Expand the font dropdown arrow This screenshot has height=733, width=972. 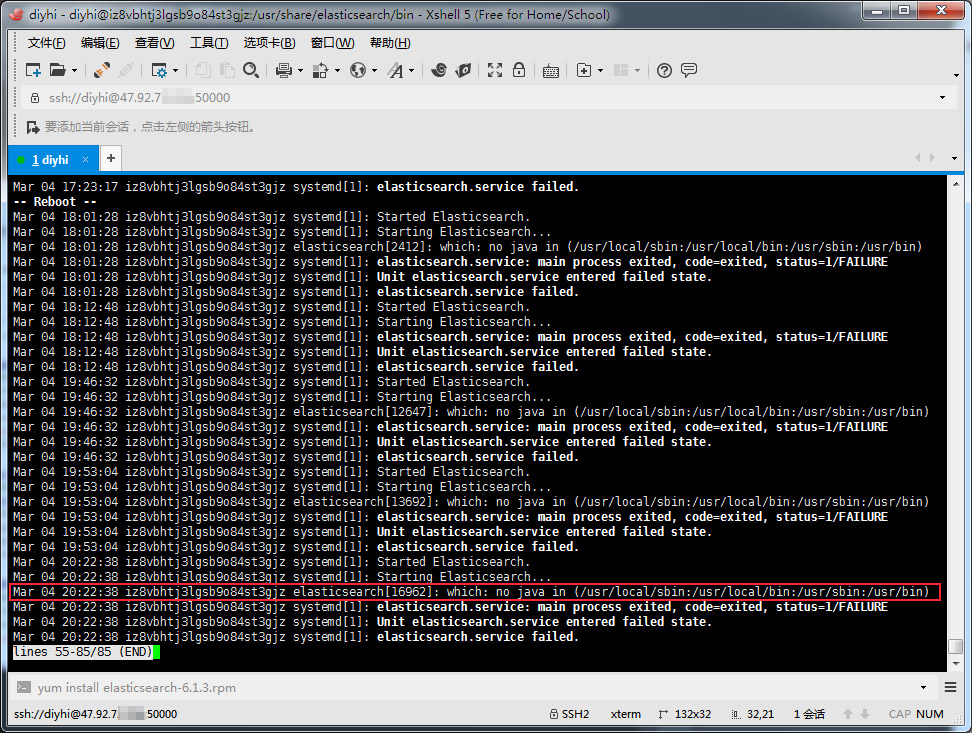412,71
